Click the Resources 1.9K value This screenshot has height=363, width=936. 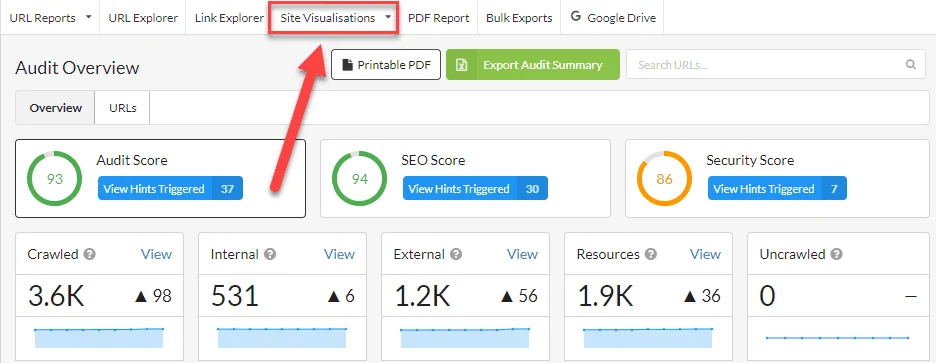605,296
